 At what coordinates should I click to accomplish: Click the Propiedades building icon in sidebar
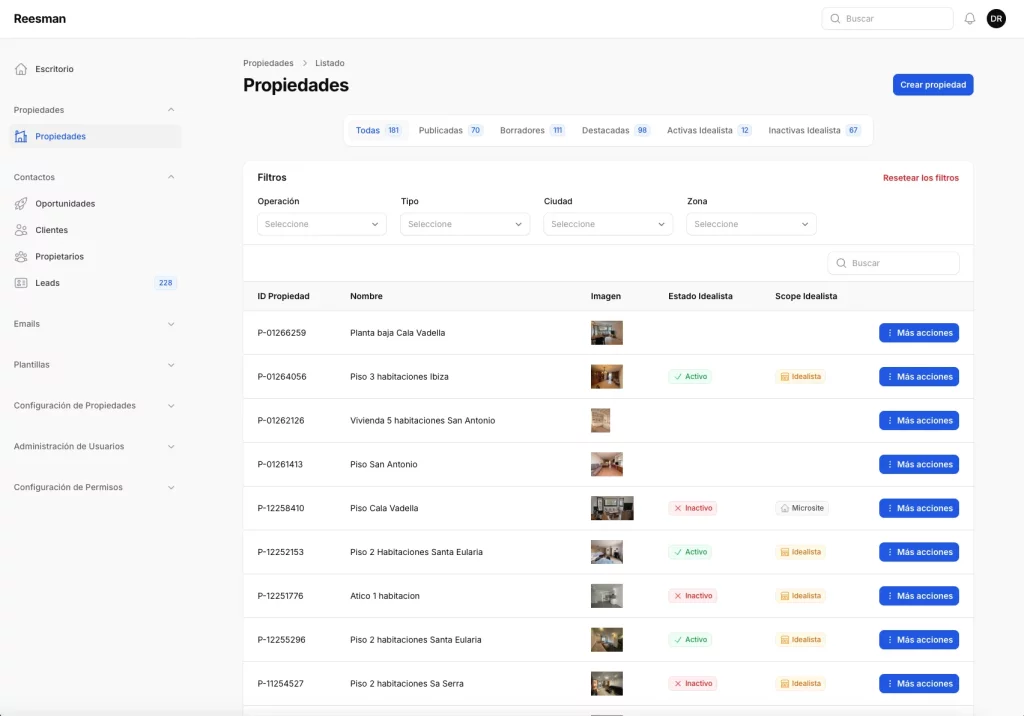pos(21,136)
